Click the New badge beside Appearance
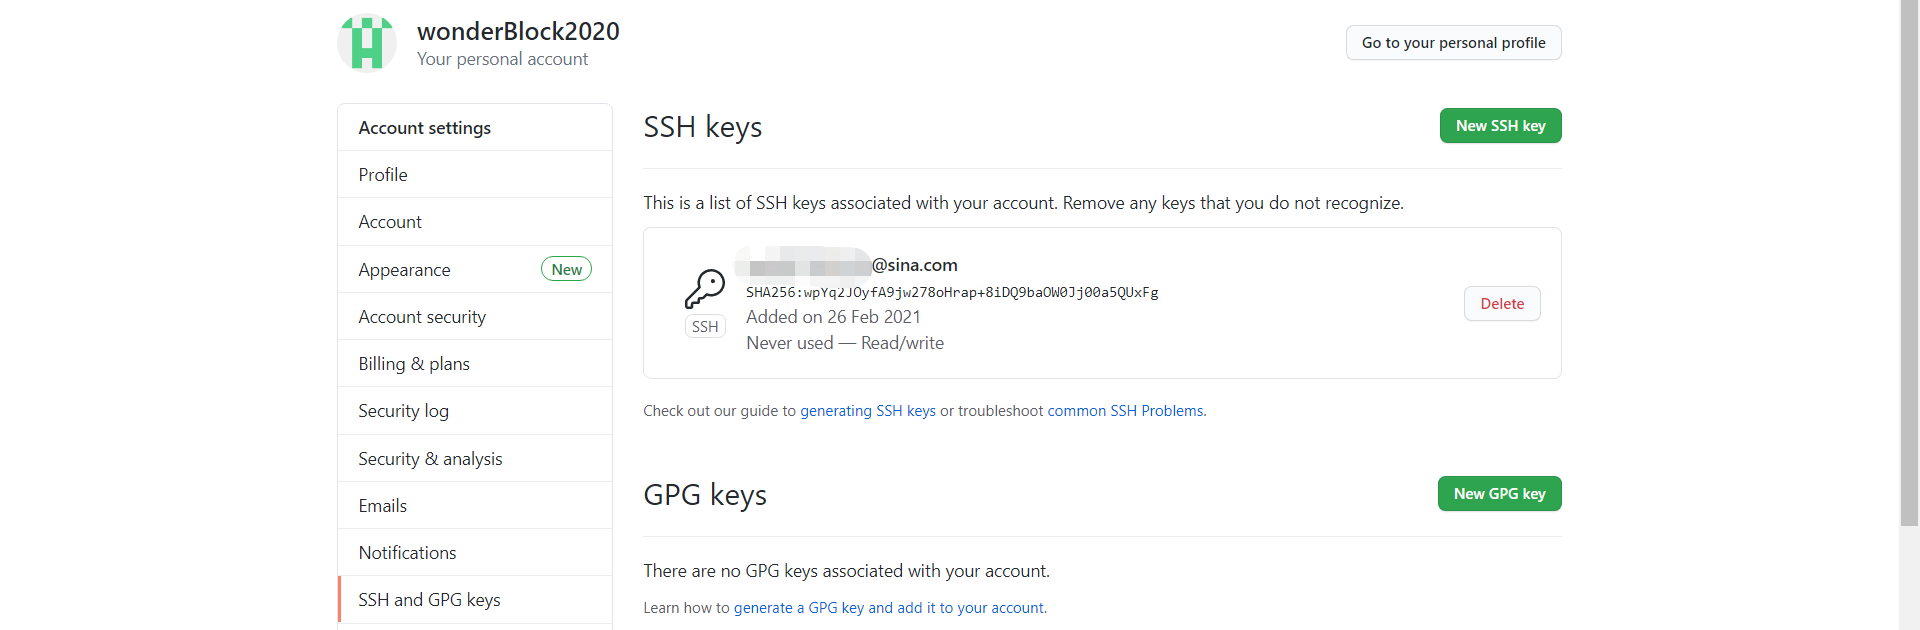 [x=566, y=269]
